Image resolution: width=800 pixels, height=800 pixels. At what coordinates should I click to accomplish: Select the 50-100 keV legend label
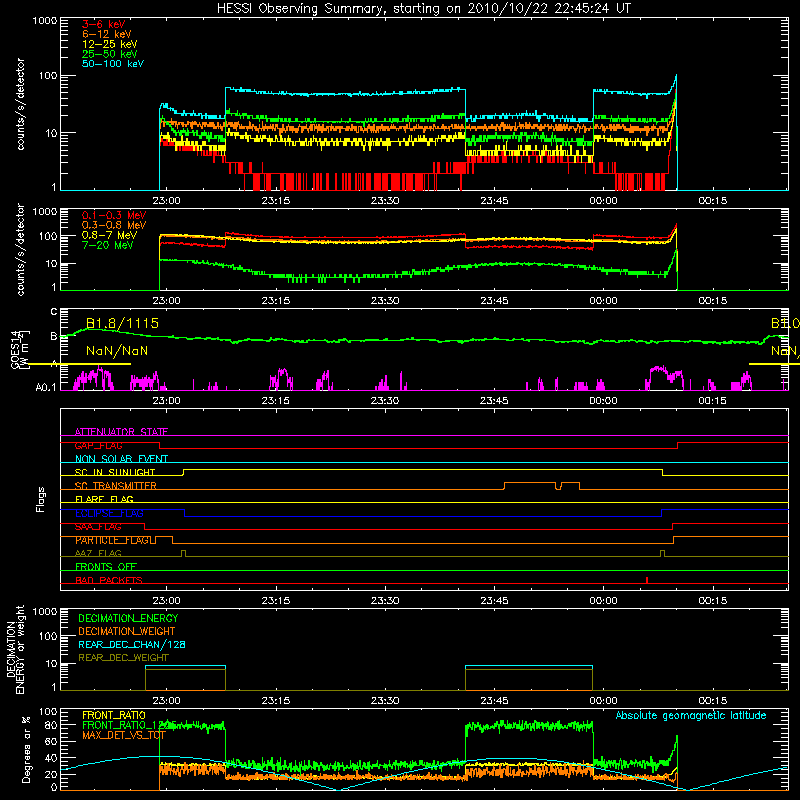(113, 64)
